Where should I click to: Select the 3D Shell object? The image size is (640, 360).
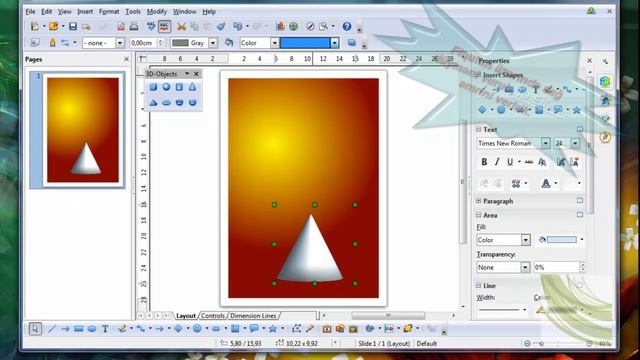pyautogui.click(x=179, y=102)
